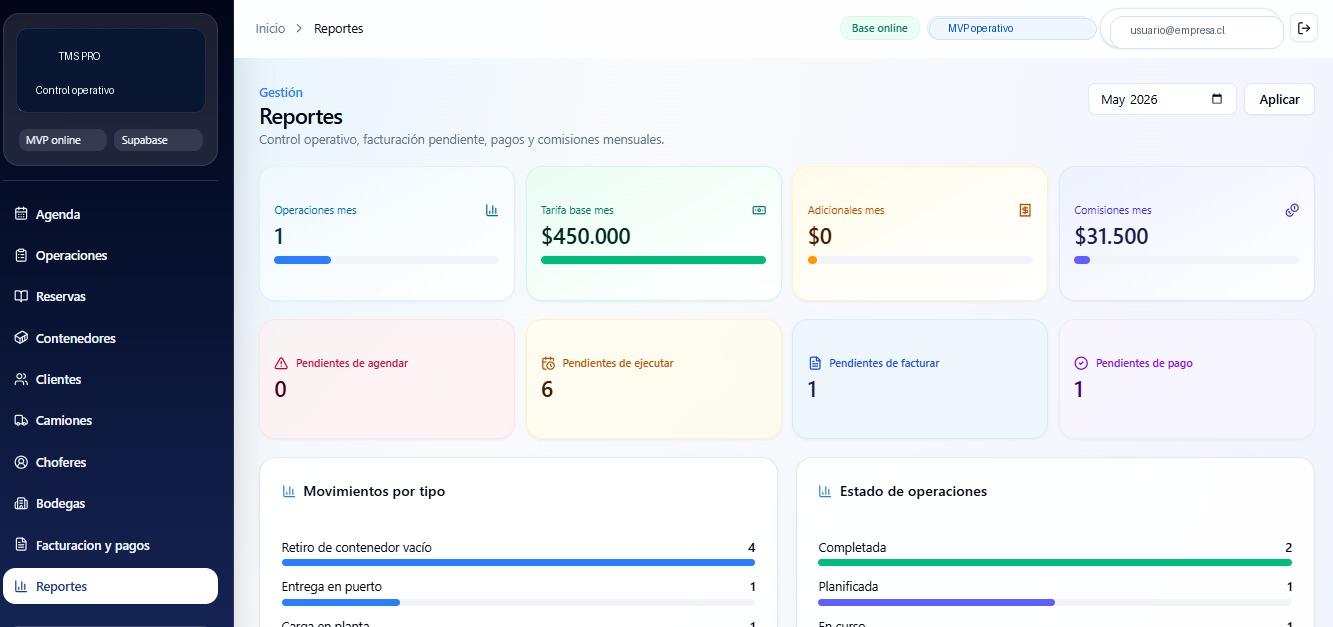1333x627 pixels.
Task: Click the Operaciones clipboard icon in sidebar
Action: coord(21,255)
